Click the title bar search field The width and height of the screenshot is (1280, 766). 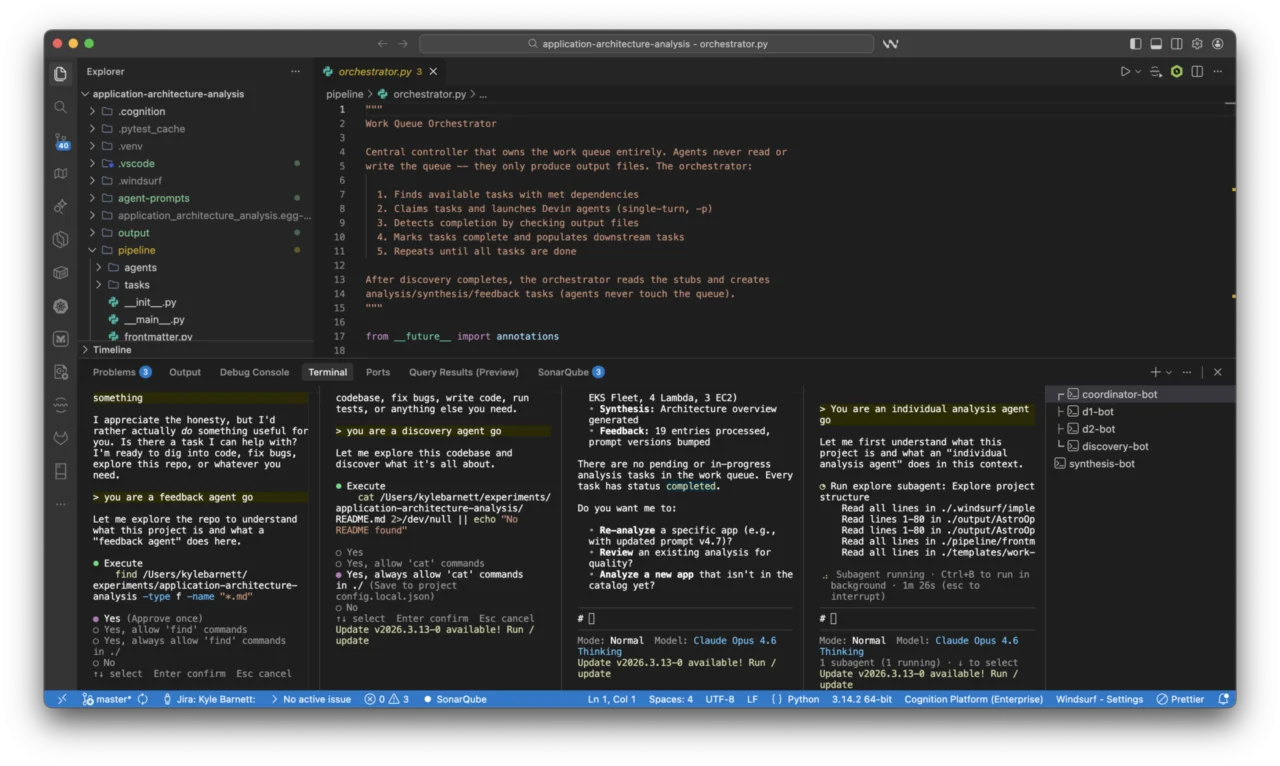(x=646, y=44)
